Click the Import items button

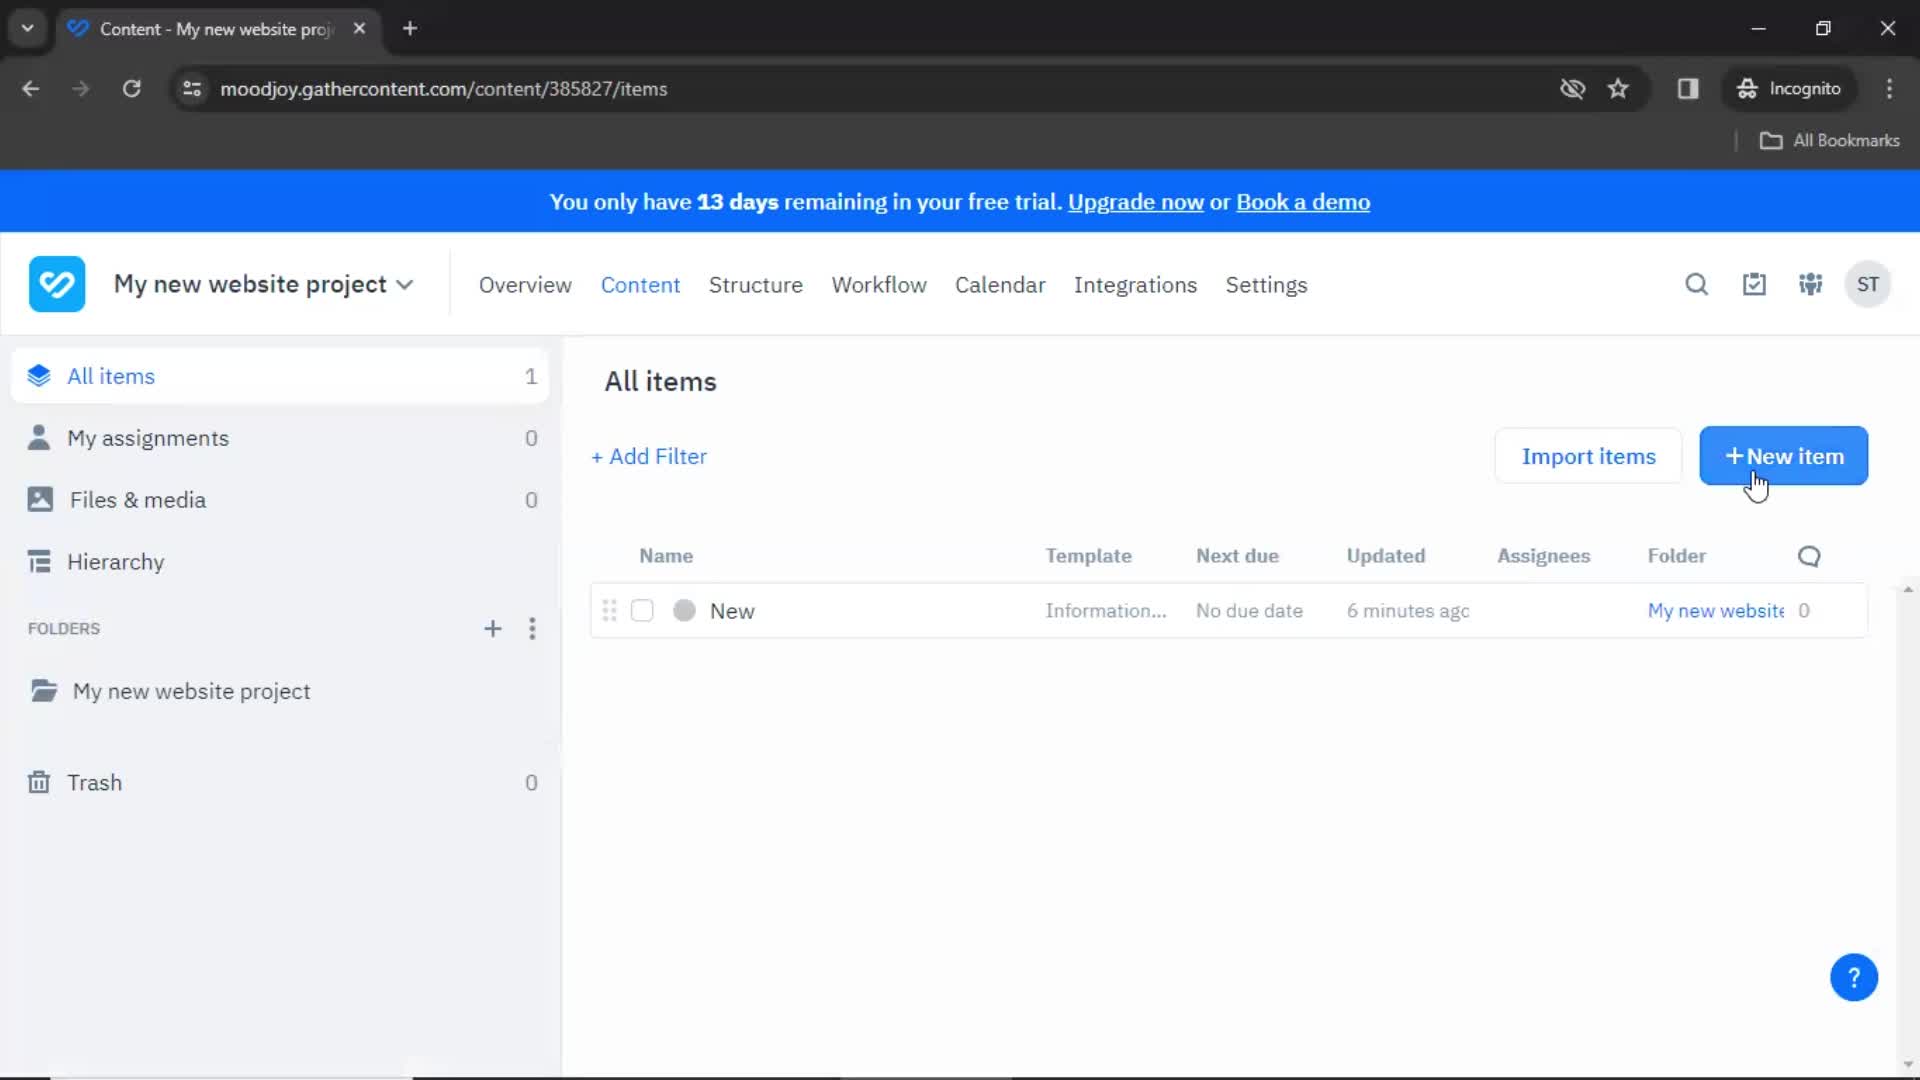click(x=1588, y=456)
